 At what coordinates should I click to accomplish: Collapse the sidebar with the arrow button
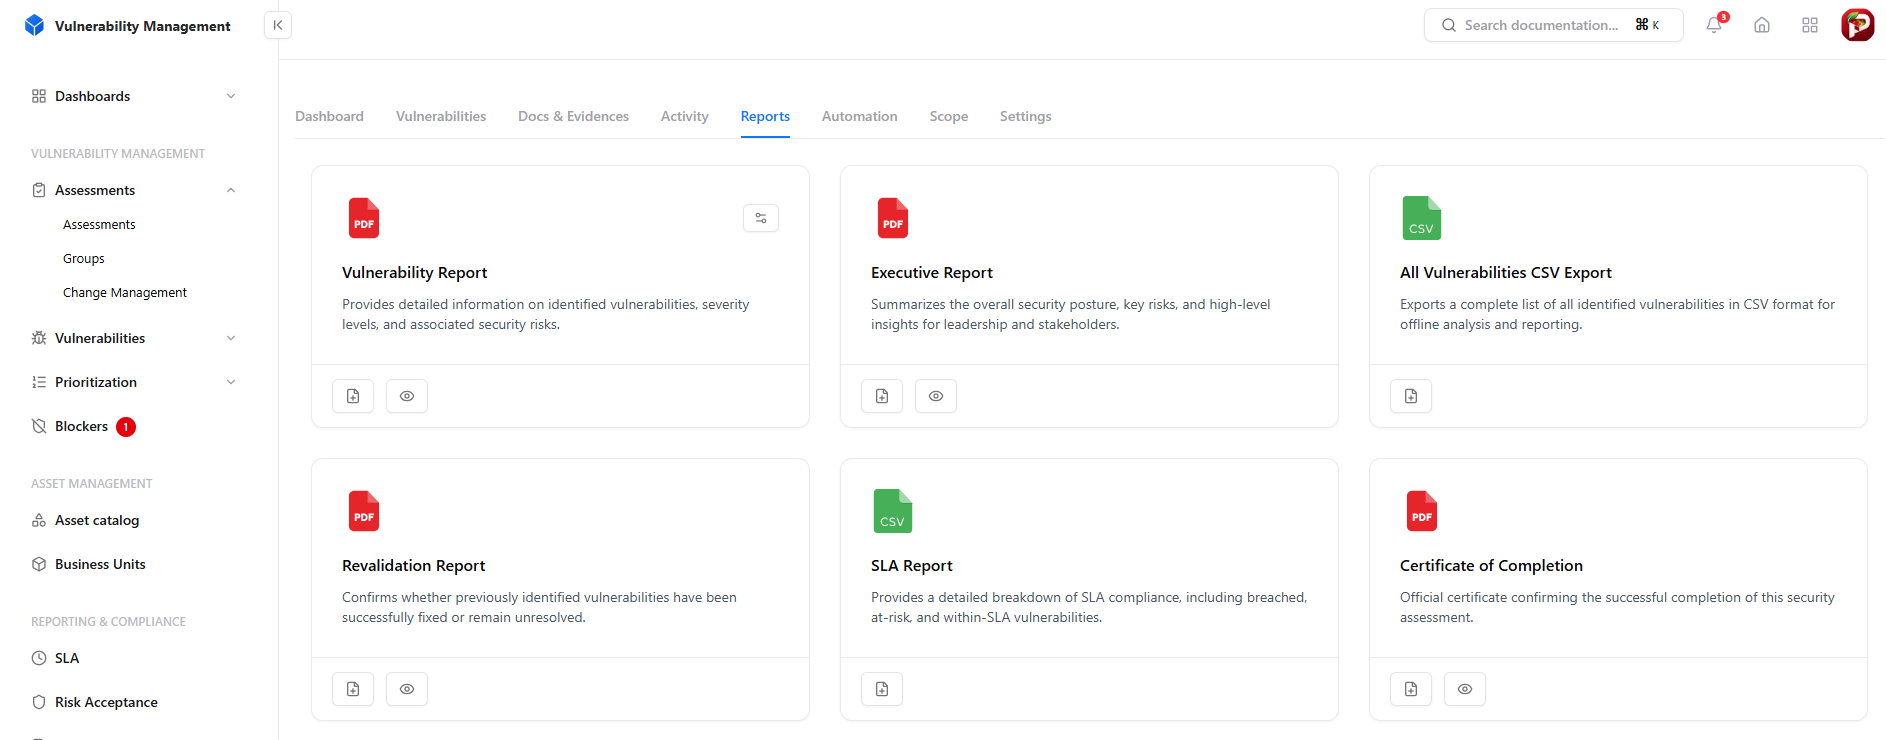278,25
